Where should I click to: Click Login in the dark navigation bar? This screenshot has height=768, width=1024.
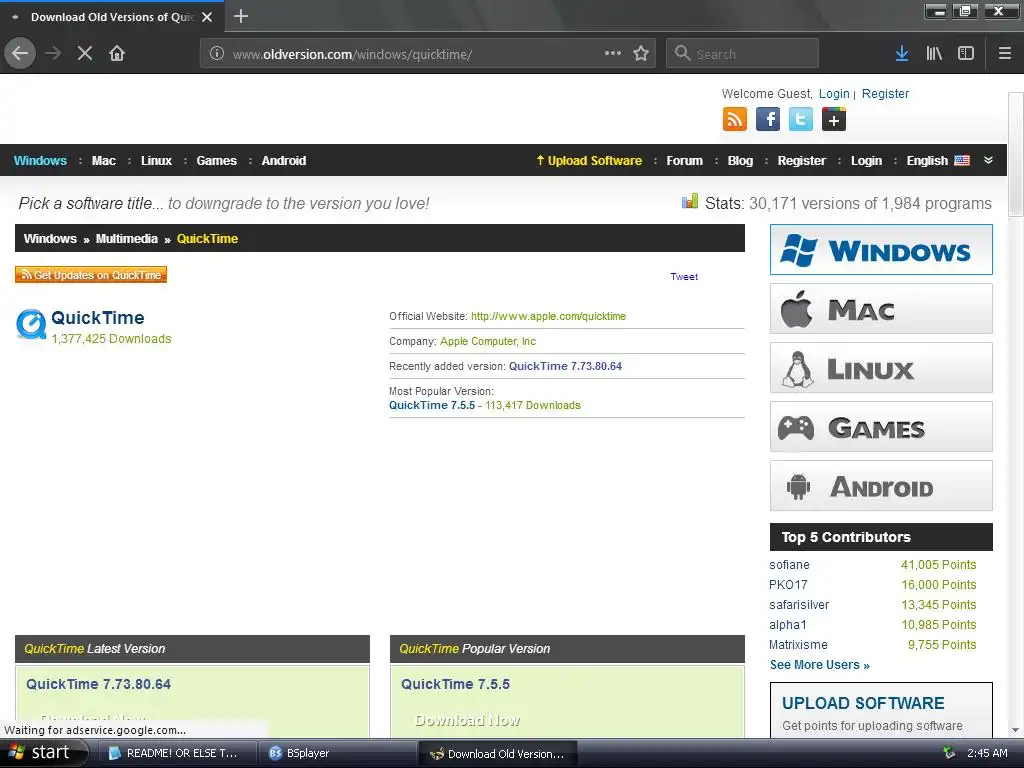866,161
